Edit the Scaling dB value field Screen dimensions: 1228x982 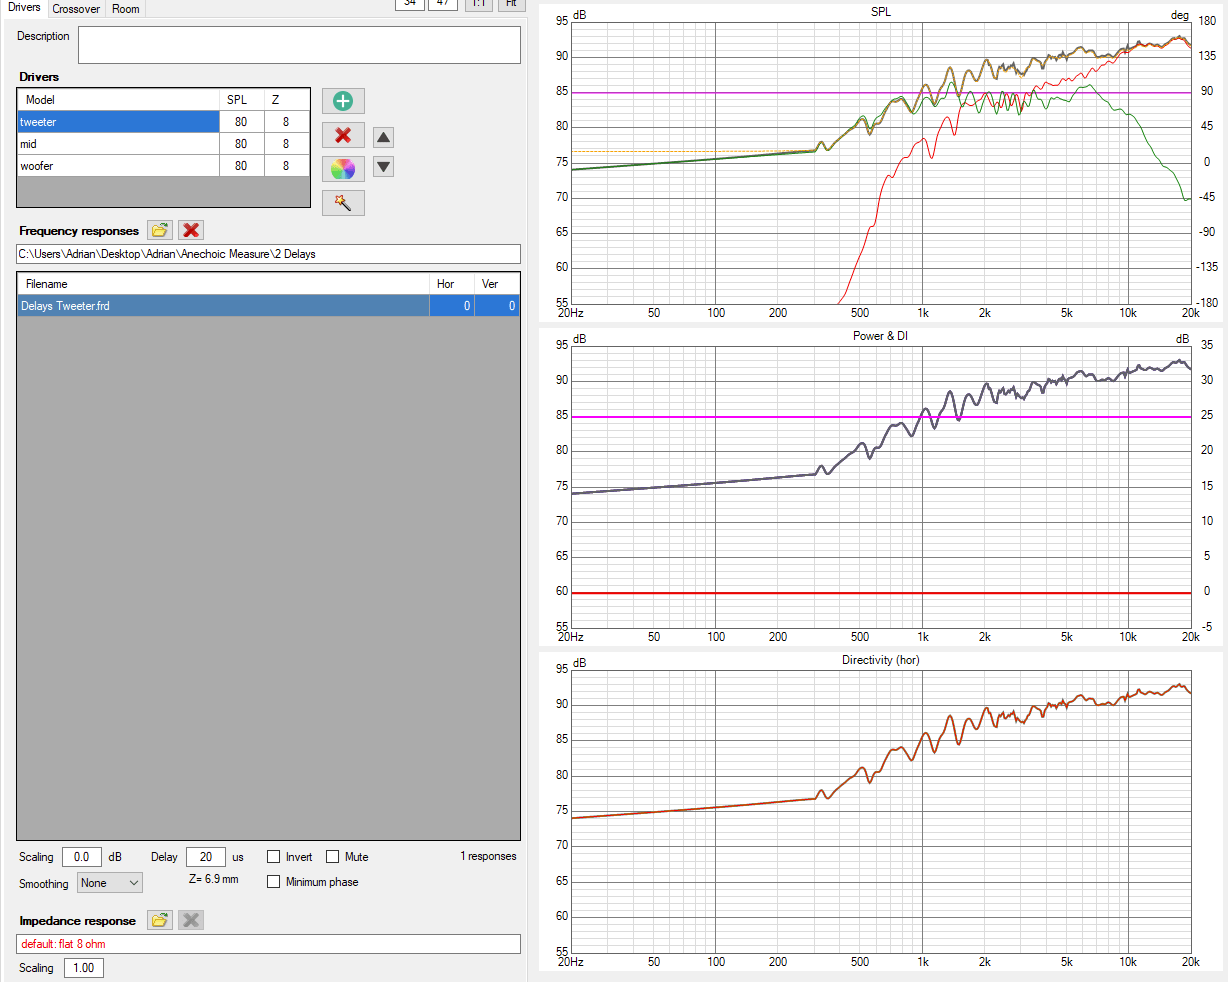click(82, 857)
